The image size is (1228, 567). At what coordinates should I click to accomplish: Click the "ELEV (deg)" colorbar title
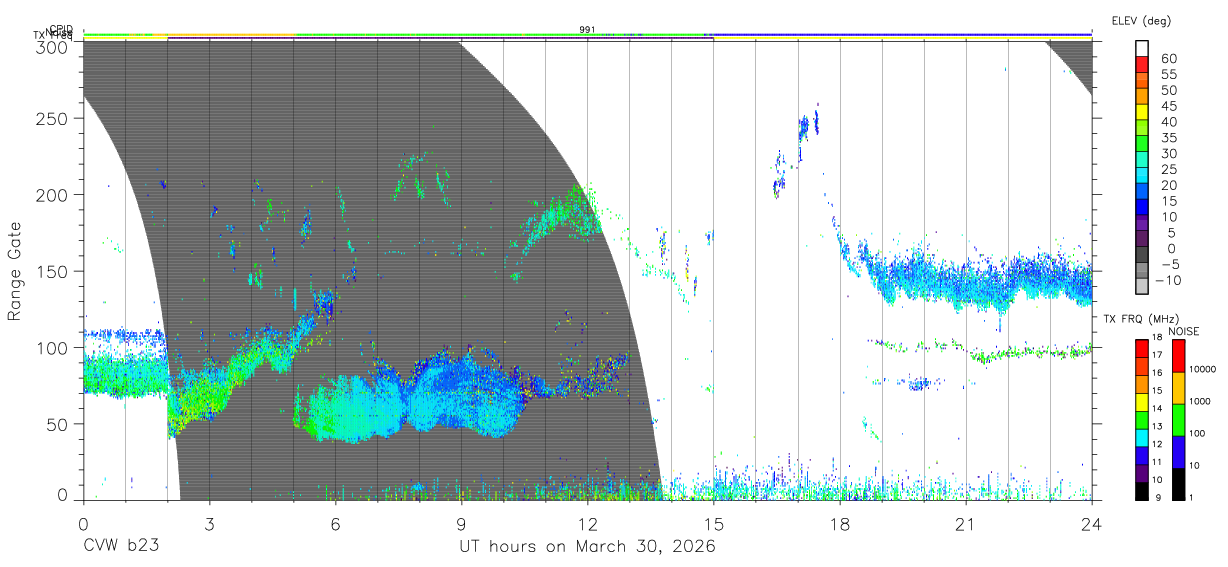coord(1141,20)
